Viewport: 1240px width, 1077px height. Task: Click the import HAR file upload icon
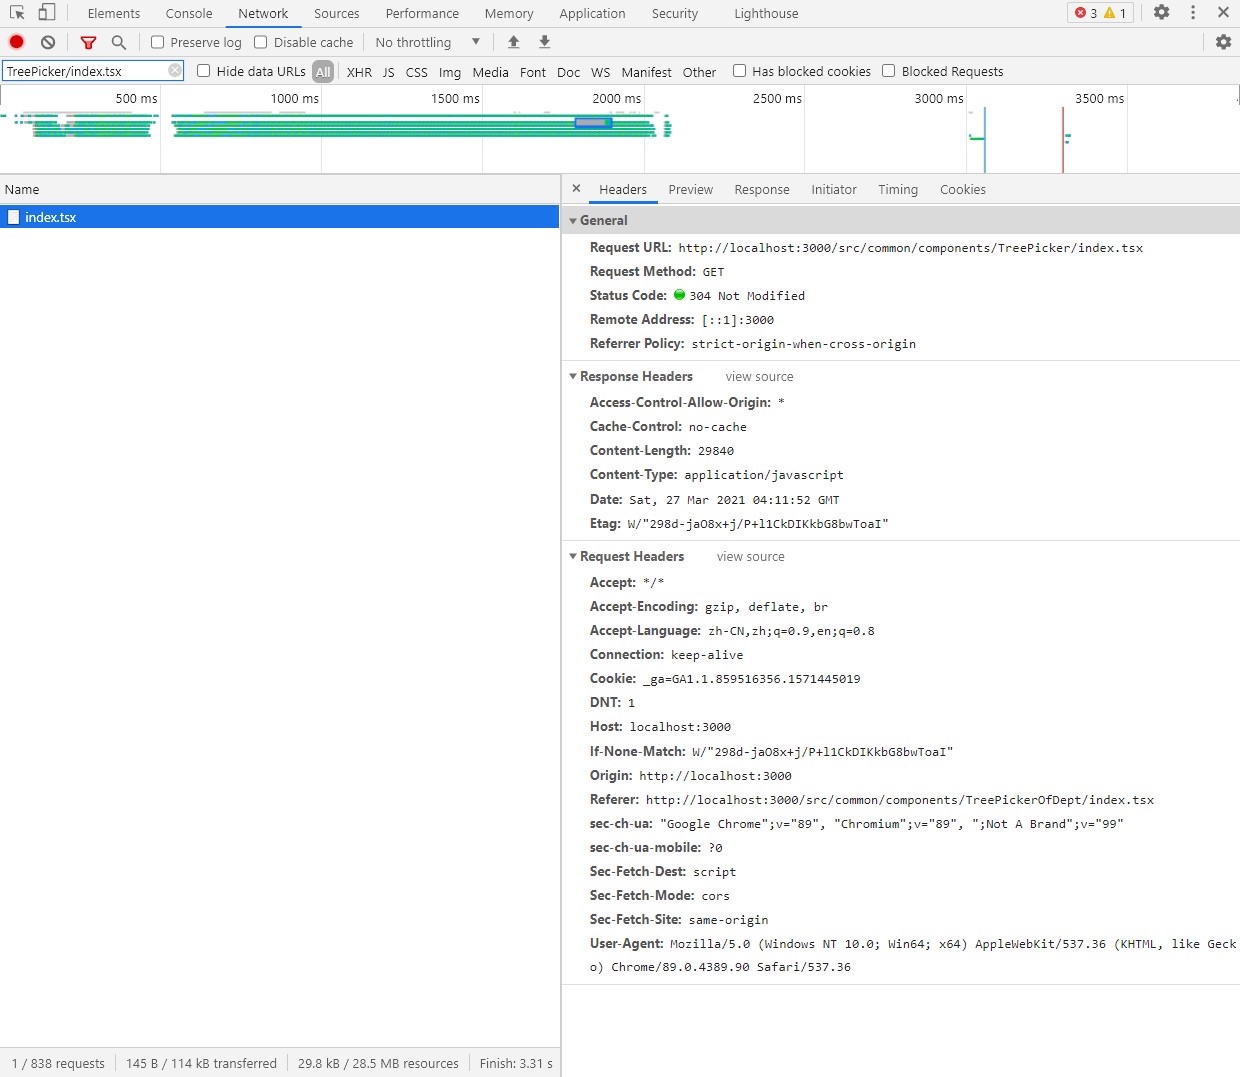[x=513, y=42]
